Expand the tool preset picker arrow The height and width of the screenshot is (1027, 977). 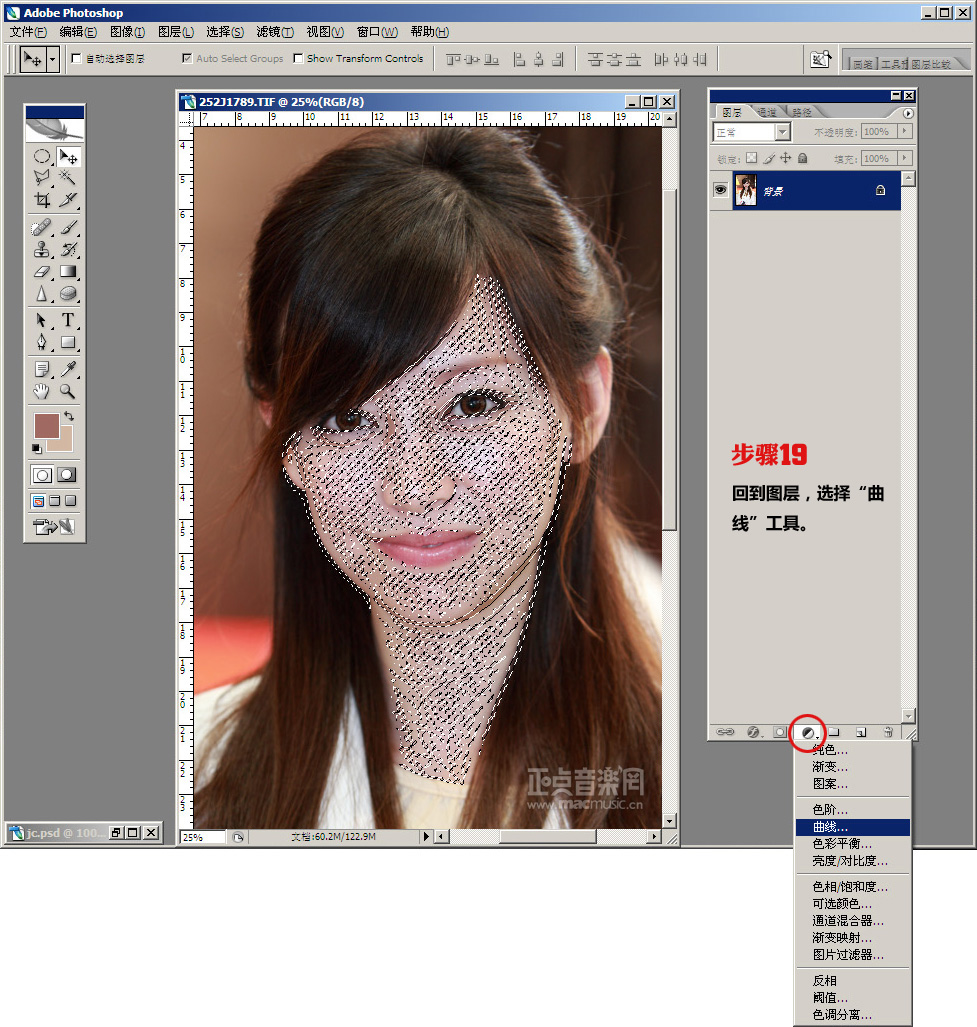tap(52, 59)
